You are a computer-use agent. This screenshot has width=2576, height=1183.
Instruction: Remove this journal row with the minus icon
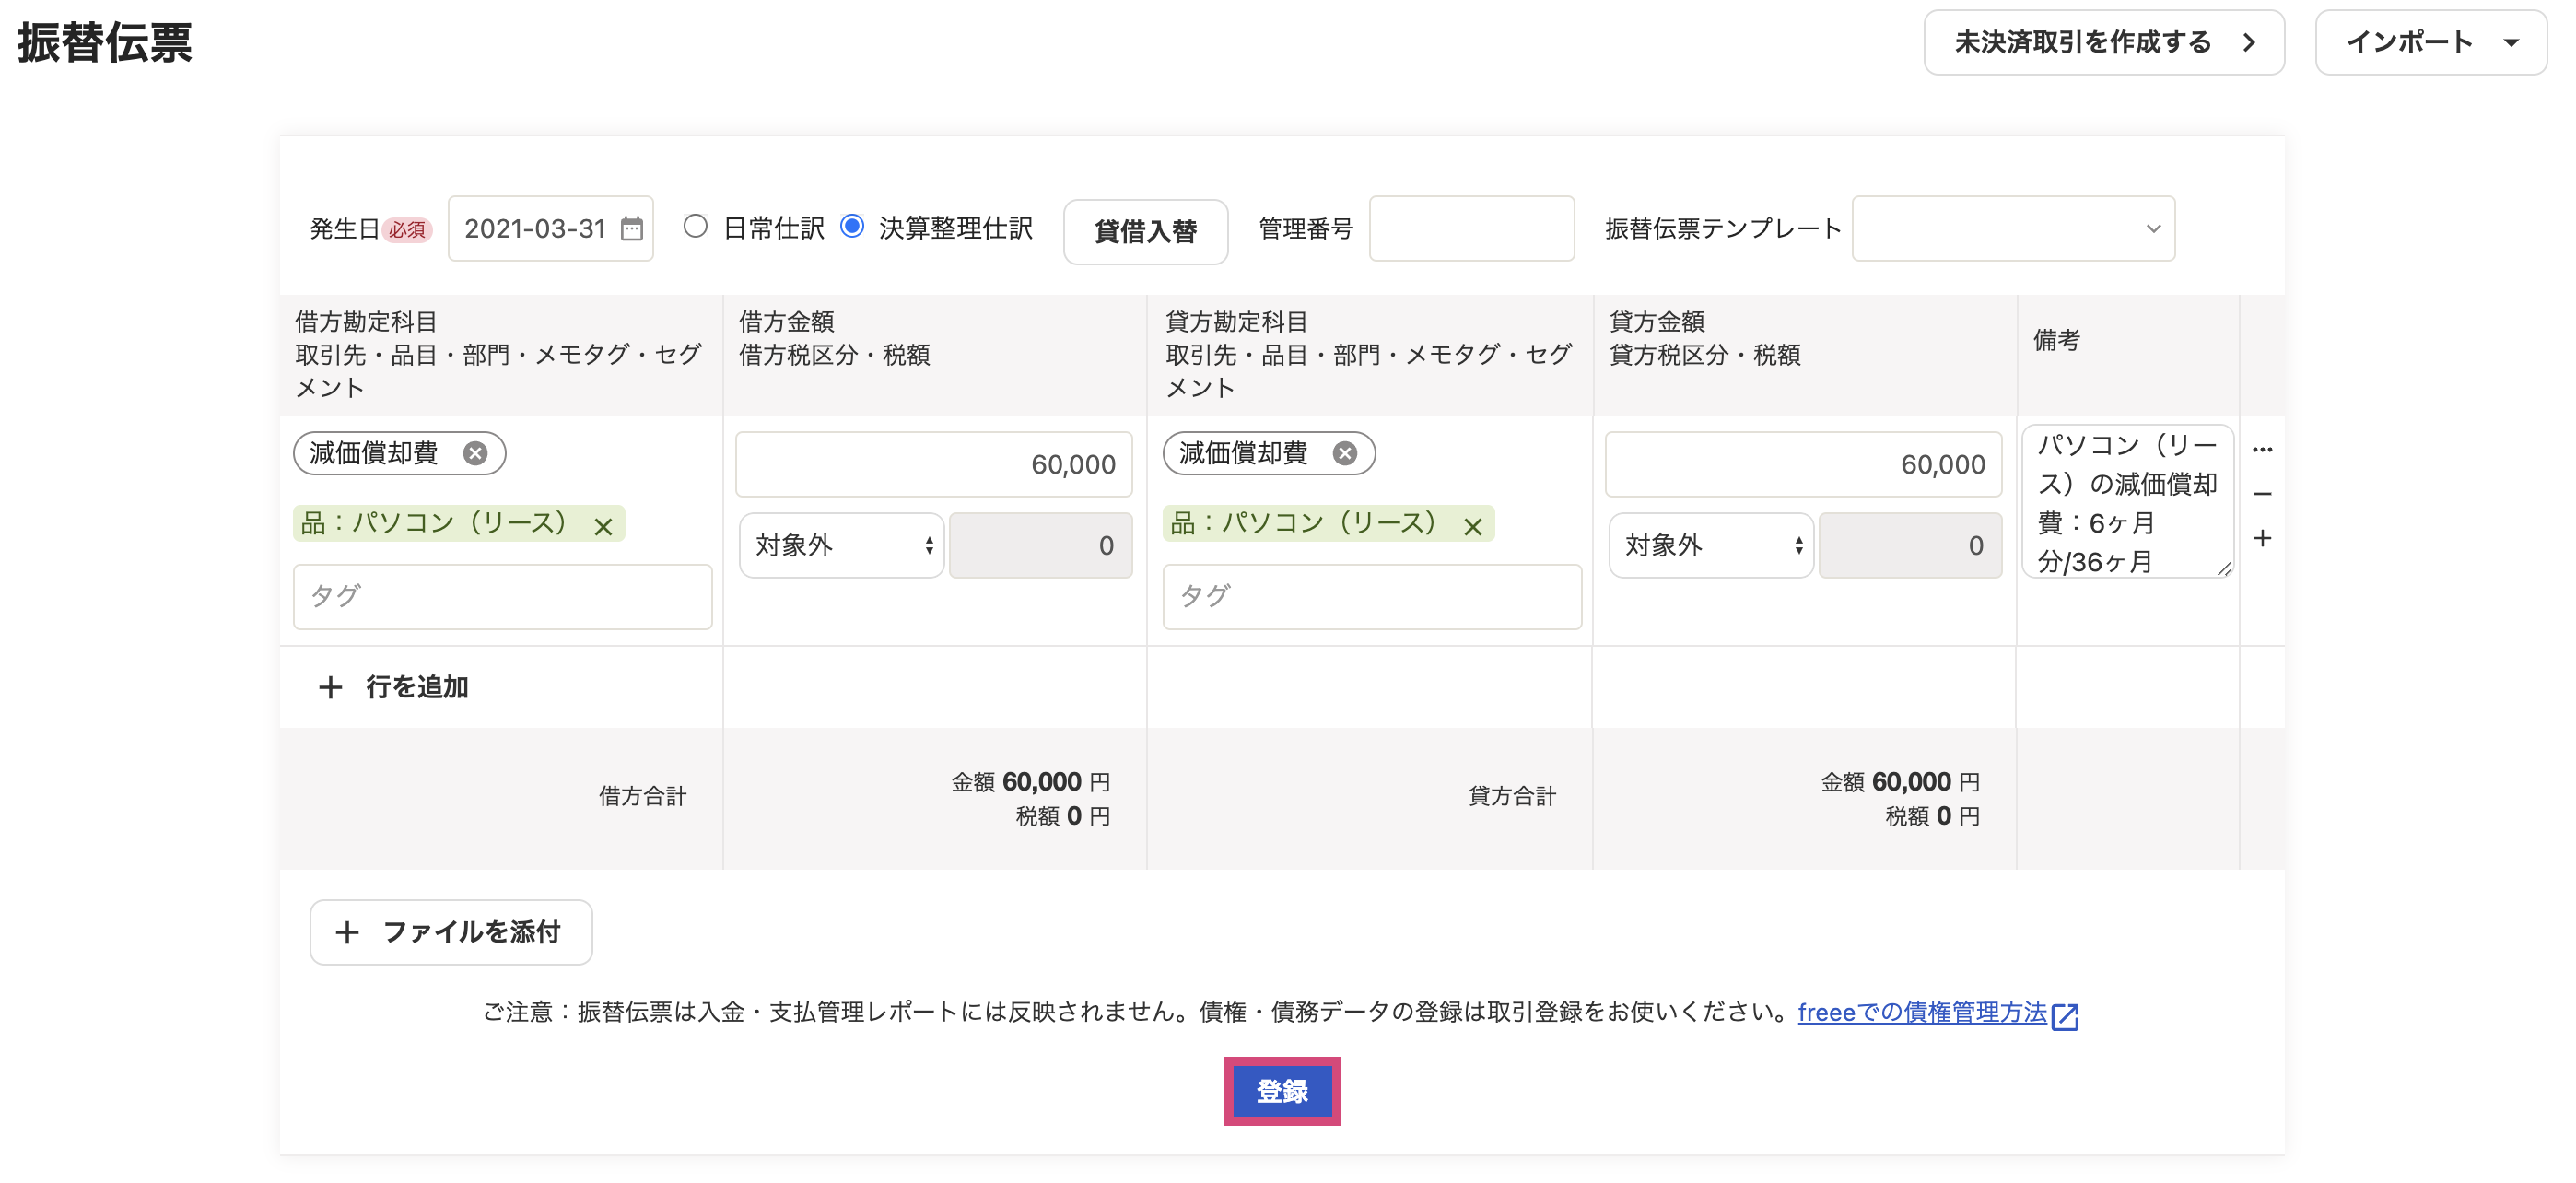coord(2263,494)
